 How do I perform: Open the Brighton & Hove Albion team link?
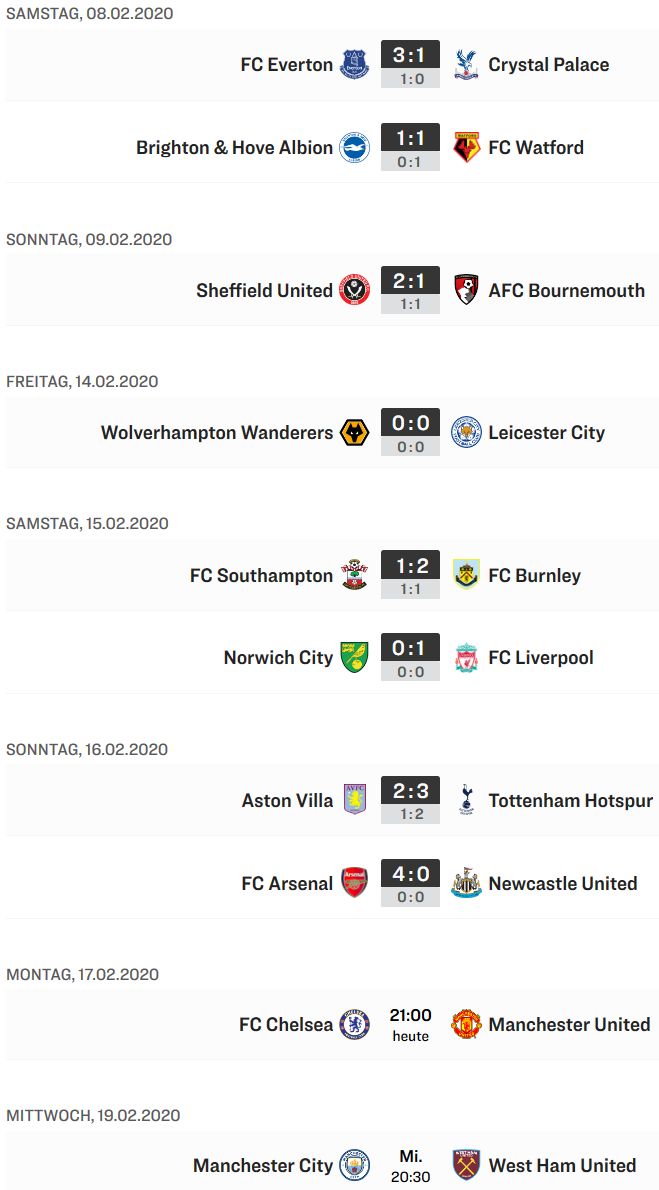click(235, 147)
